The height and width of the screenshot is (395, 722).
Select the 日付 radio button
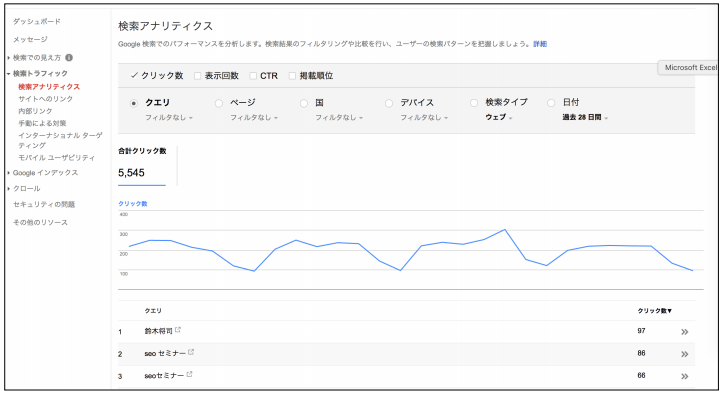click(x=551, y=103)
